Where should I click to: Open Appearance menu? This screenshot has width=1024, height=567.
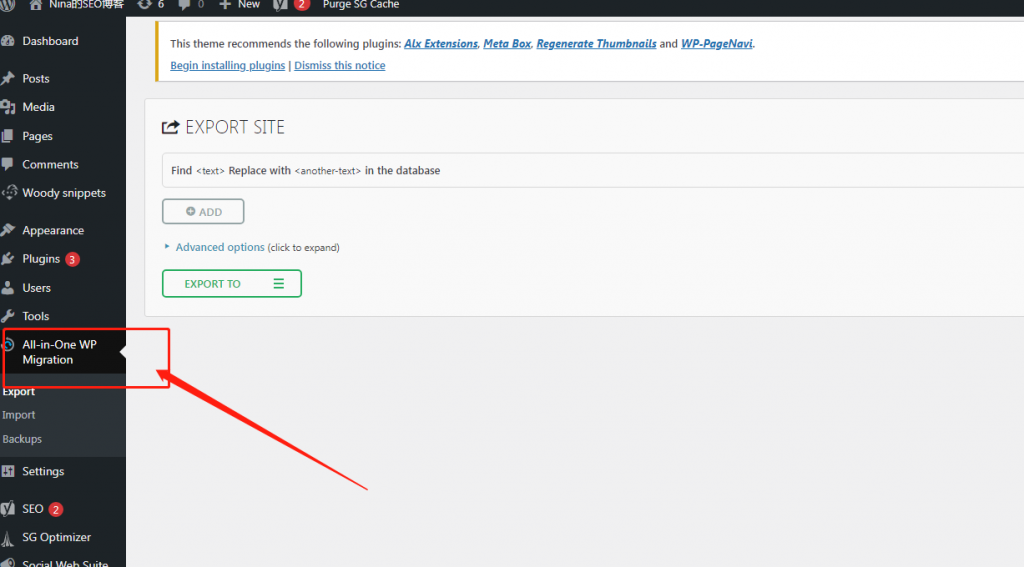pos(53,230)
